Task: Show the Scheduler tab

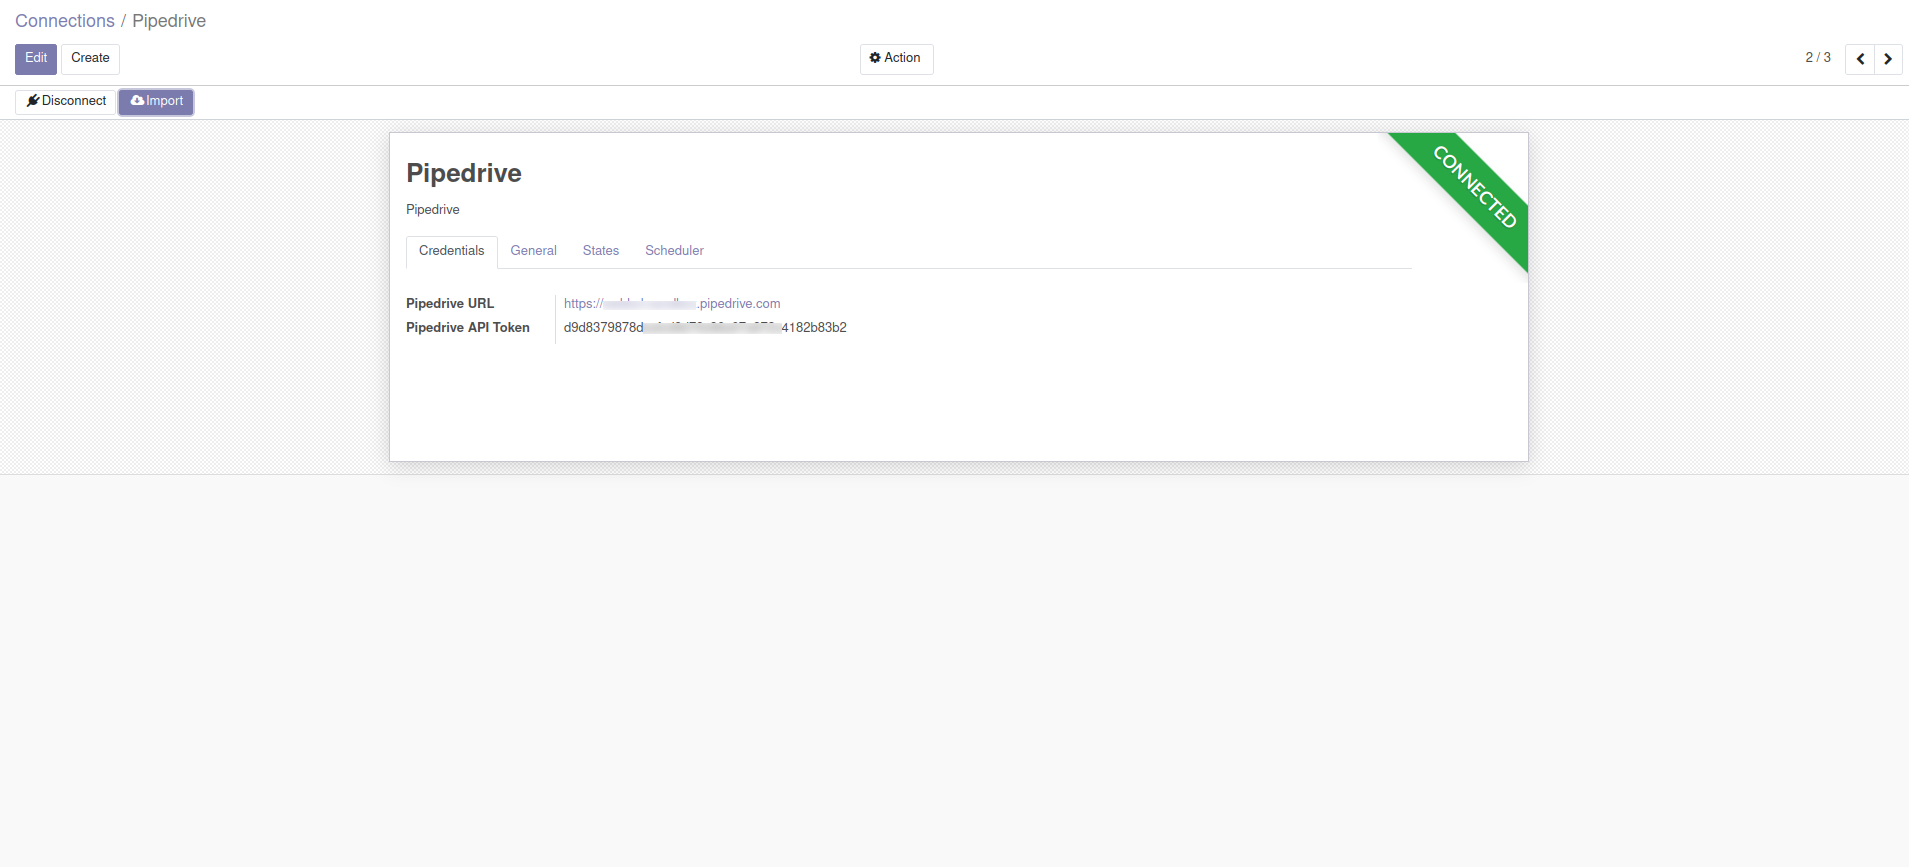Action: click(674, 251)
